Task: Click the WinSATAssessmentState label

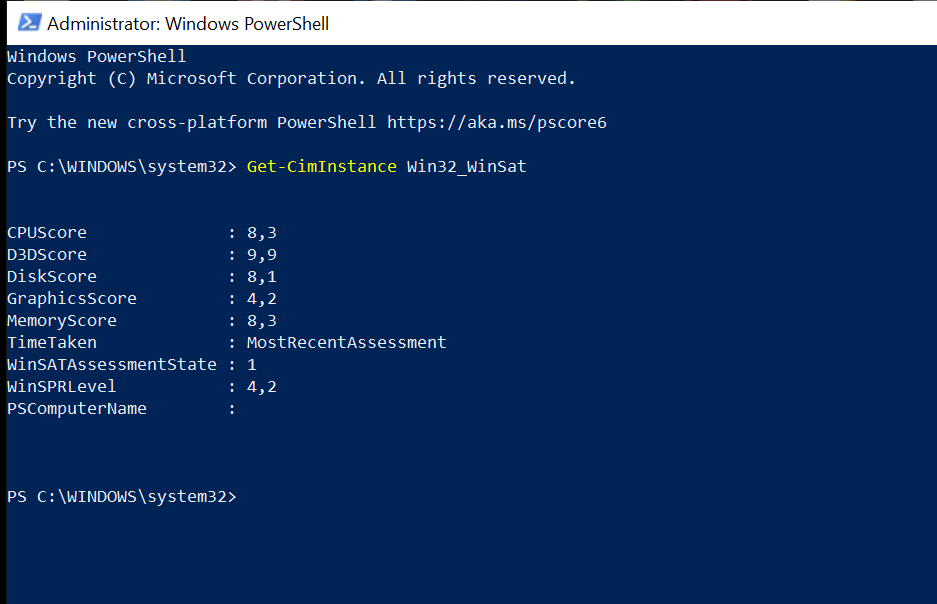Action: 112,364
